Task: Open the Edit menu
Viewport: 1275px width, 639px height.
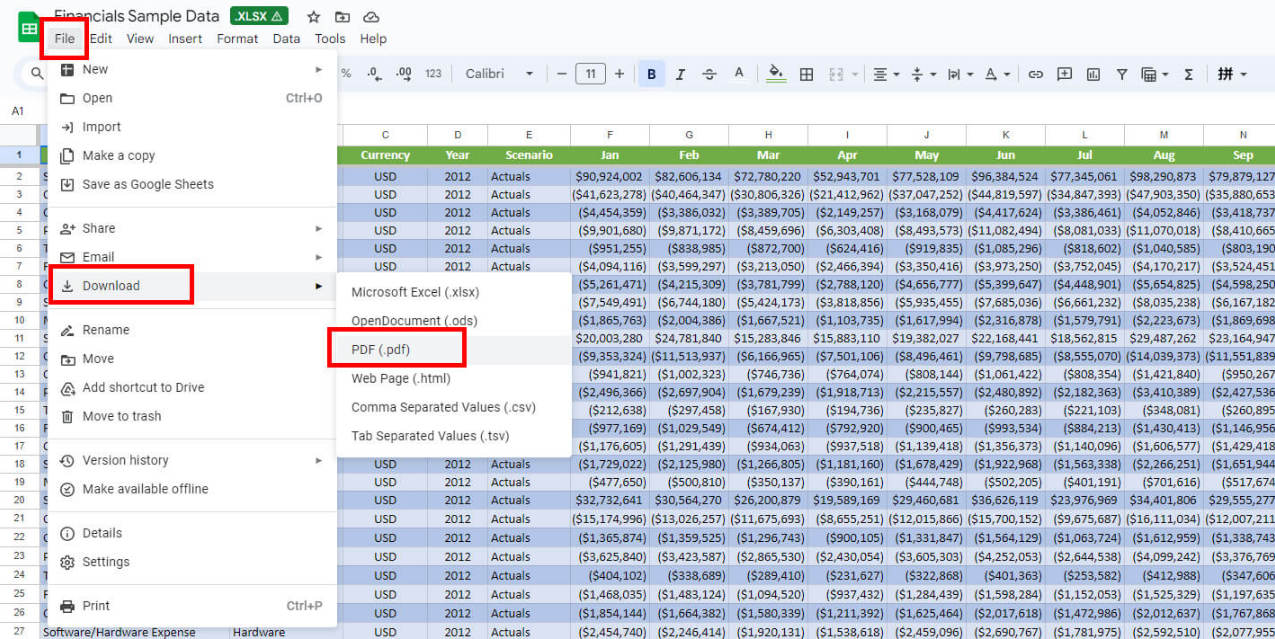Action: click(101, 39)
